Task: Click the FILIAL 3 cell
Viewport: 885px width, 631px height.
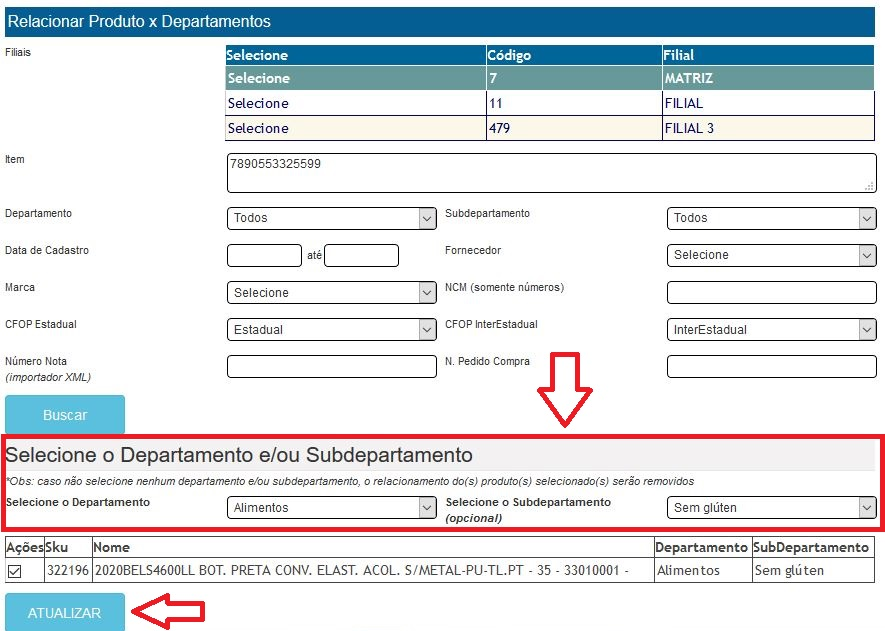Action: (768, 128)
